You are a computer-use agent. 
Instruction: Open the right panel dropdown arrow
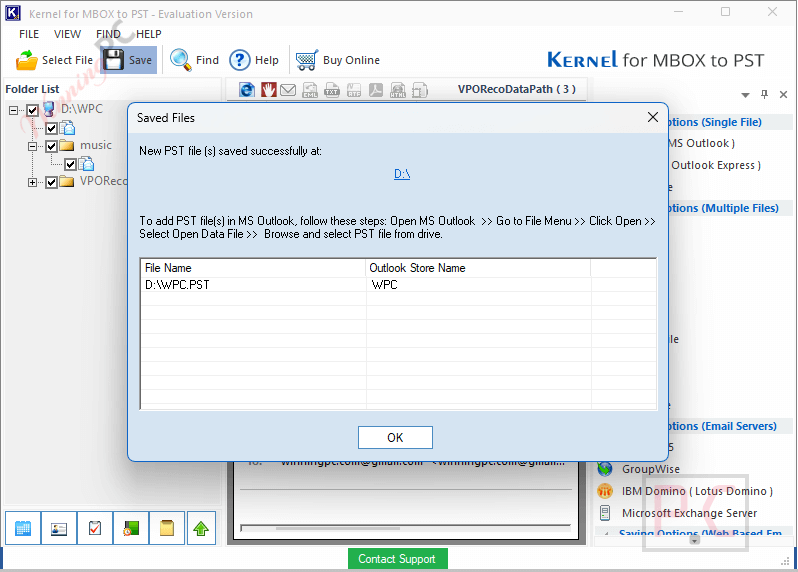point(746,95)
